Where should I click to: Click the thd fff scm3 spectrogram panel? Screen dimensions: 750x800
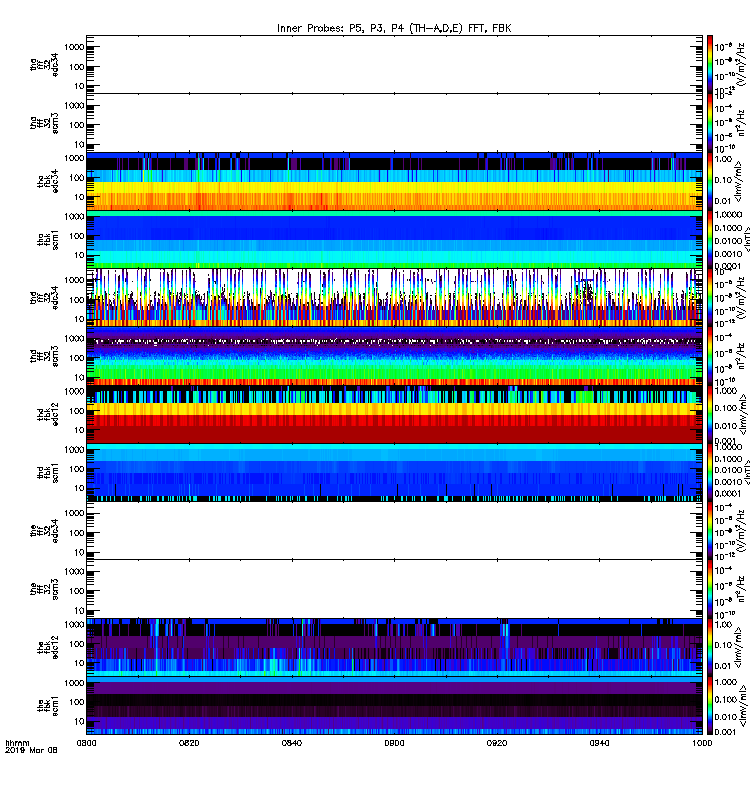coord(394,356)
